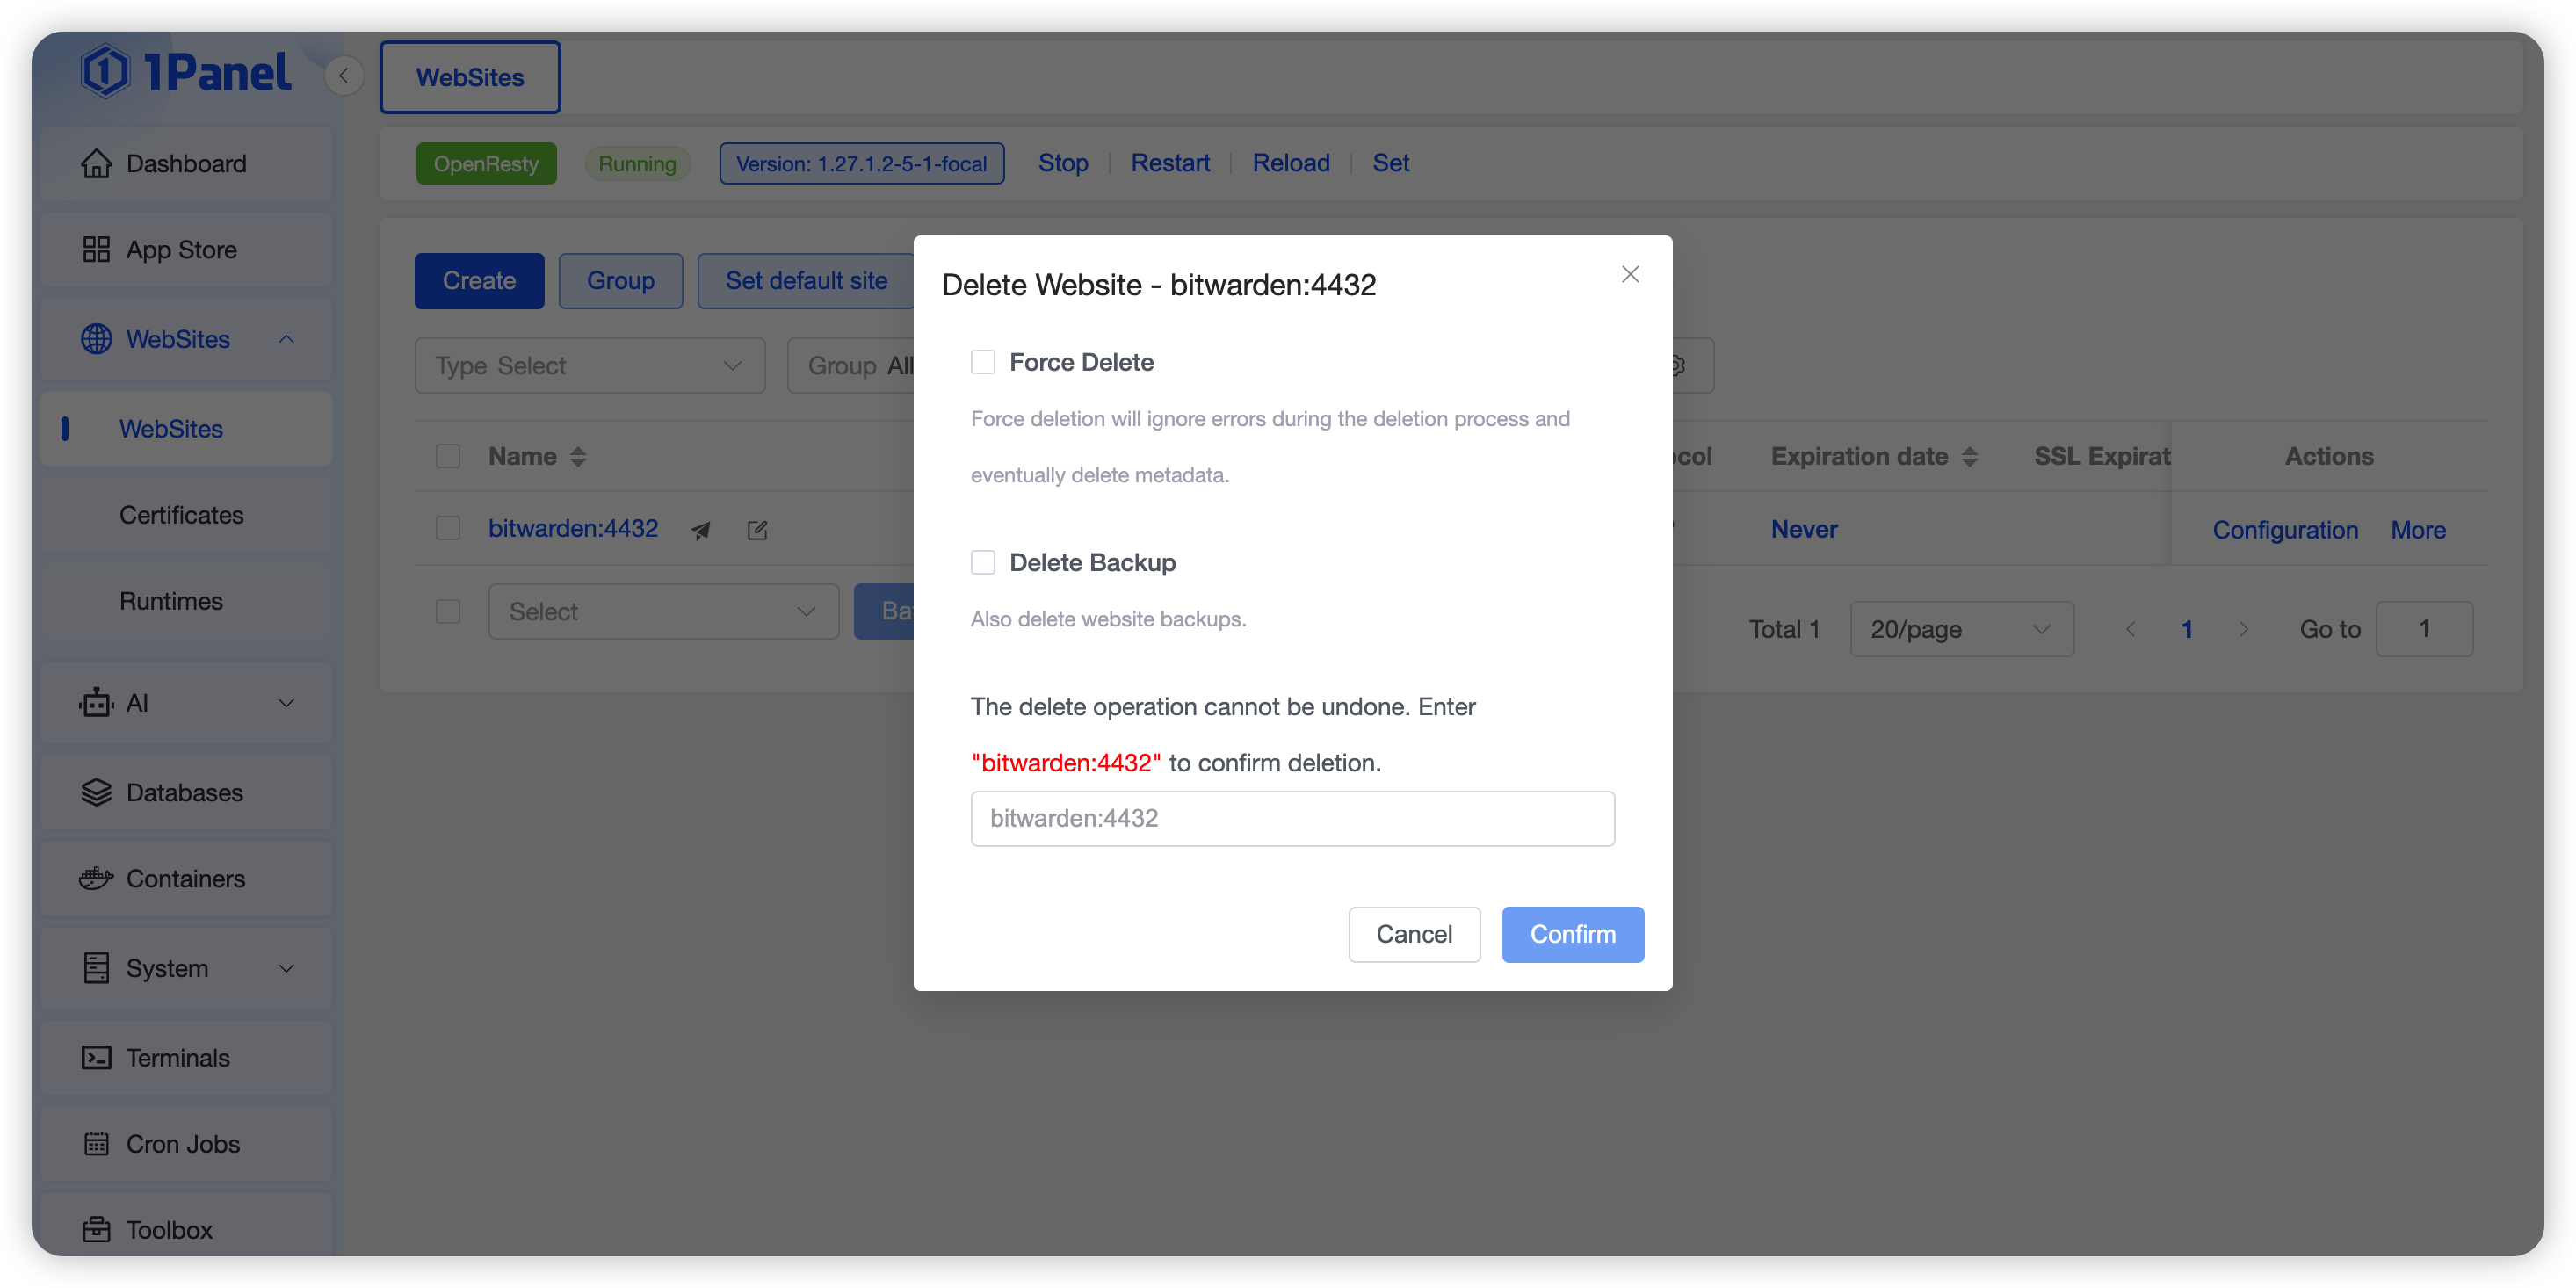This screenshot has width=2576, height=1288.
Task: Click the paper plane icon beside bitwarden:4432
Action: (701, 530)
